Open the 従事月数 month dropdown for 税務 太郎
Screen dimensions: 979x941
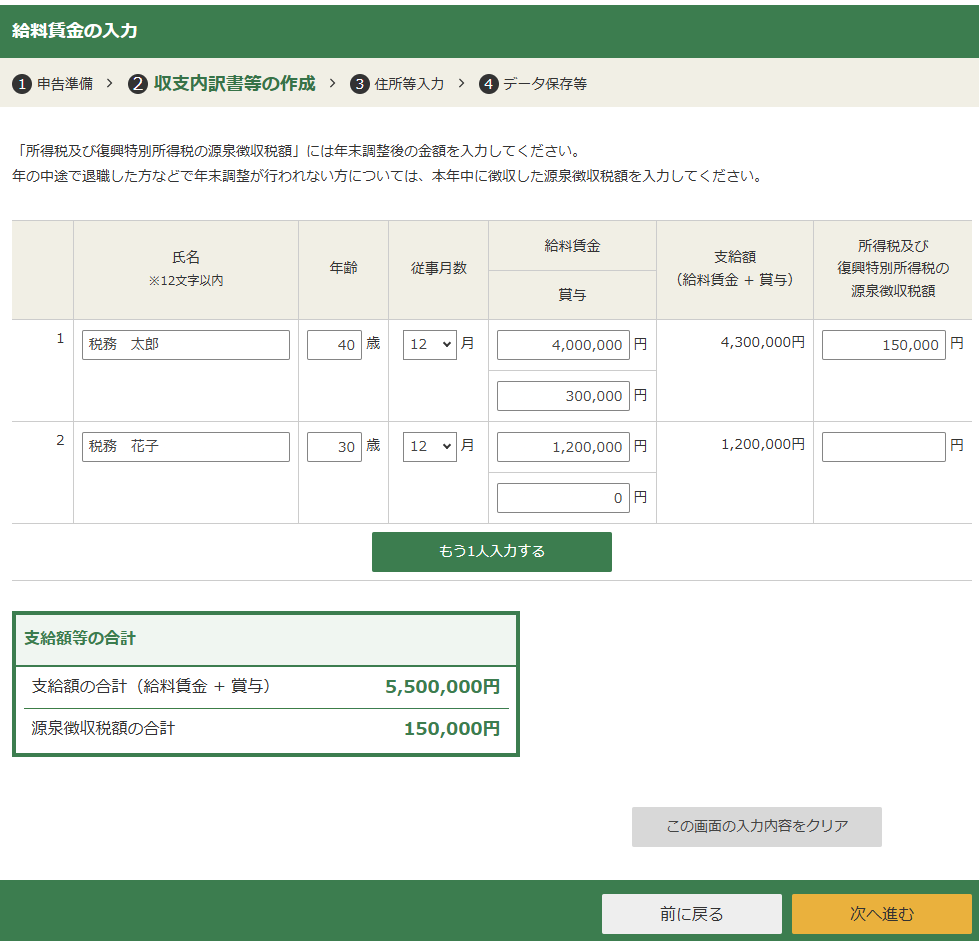[428, 344]
